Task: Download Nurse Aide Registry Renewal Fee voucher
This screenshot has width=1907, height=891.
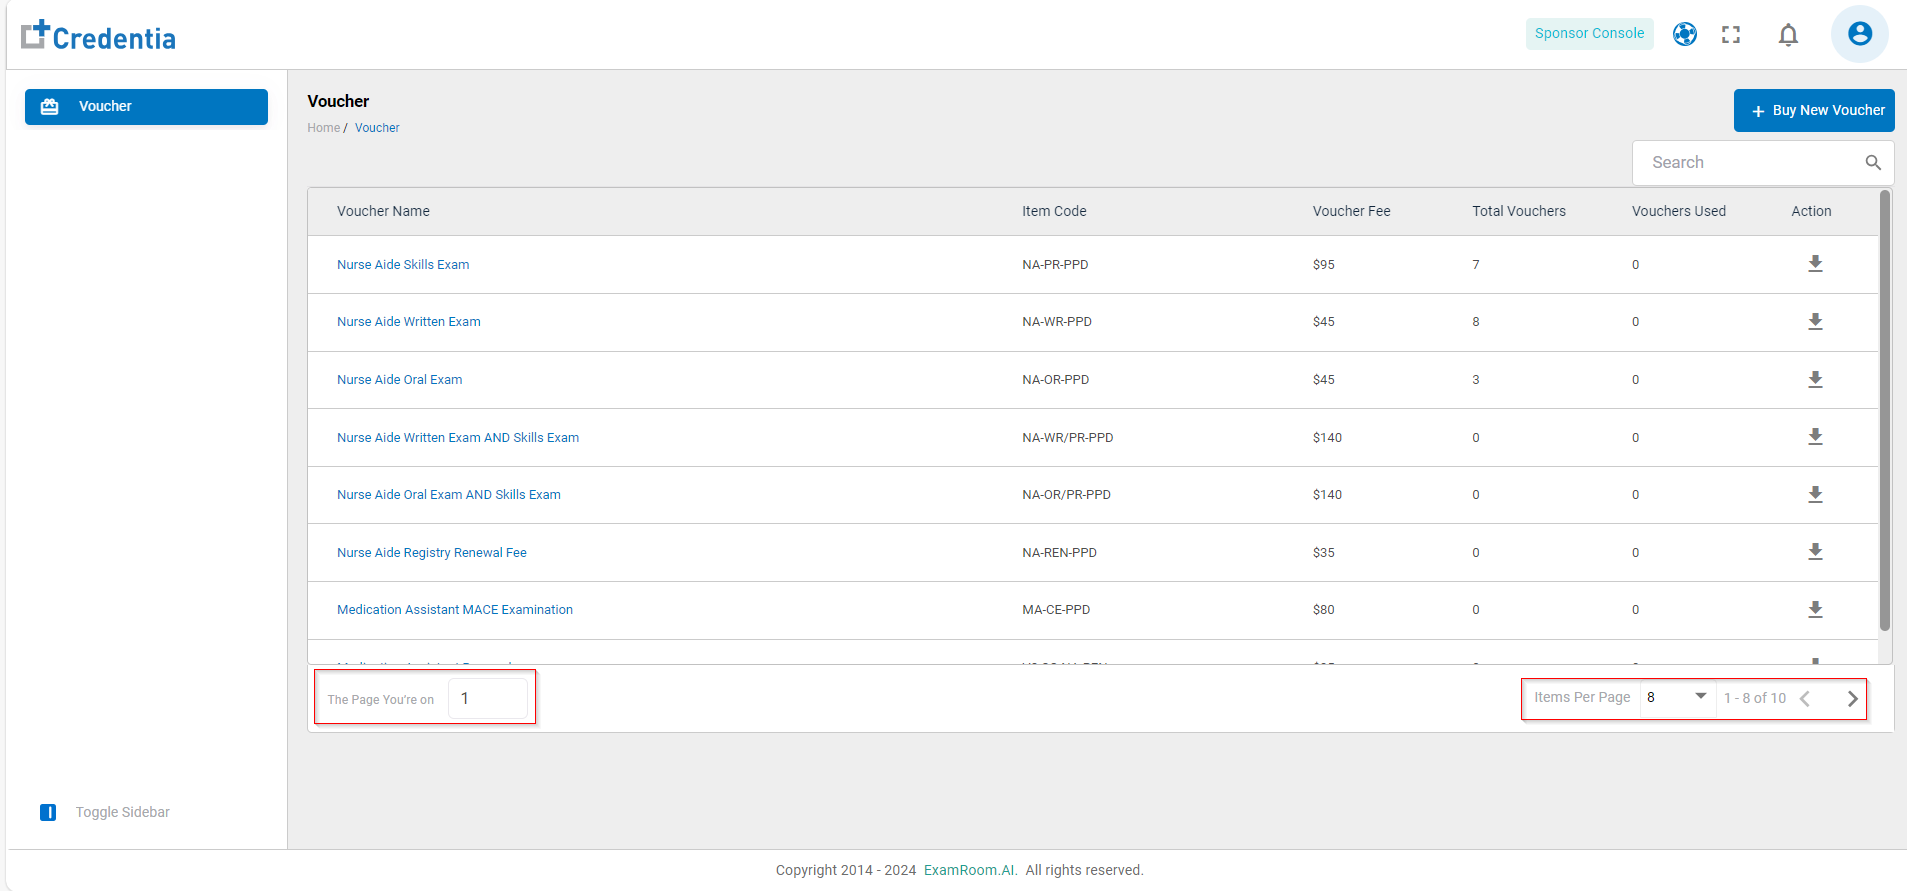Action: (x=1815, y=552)
